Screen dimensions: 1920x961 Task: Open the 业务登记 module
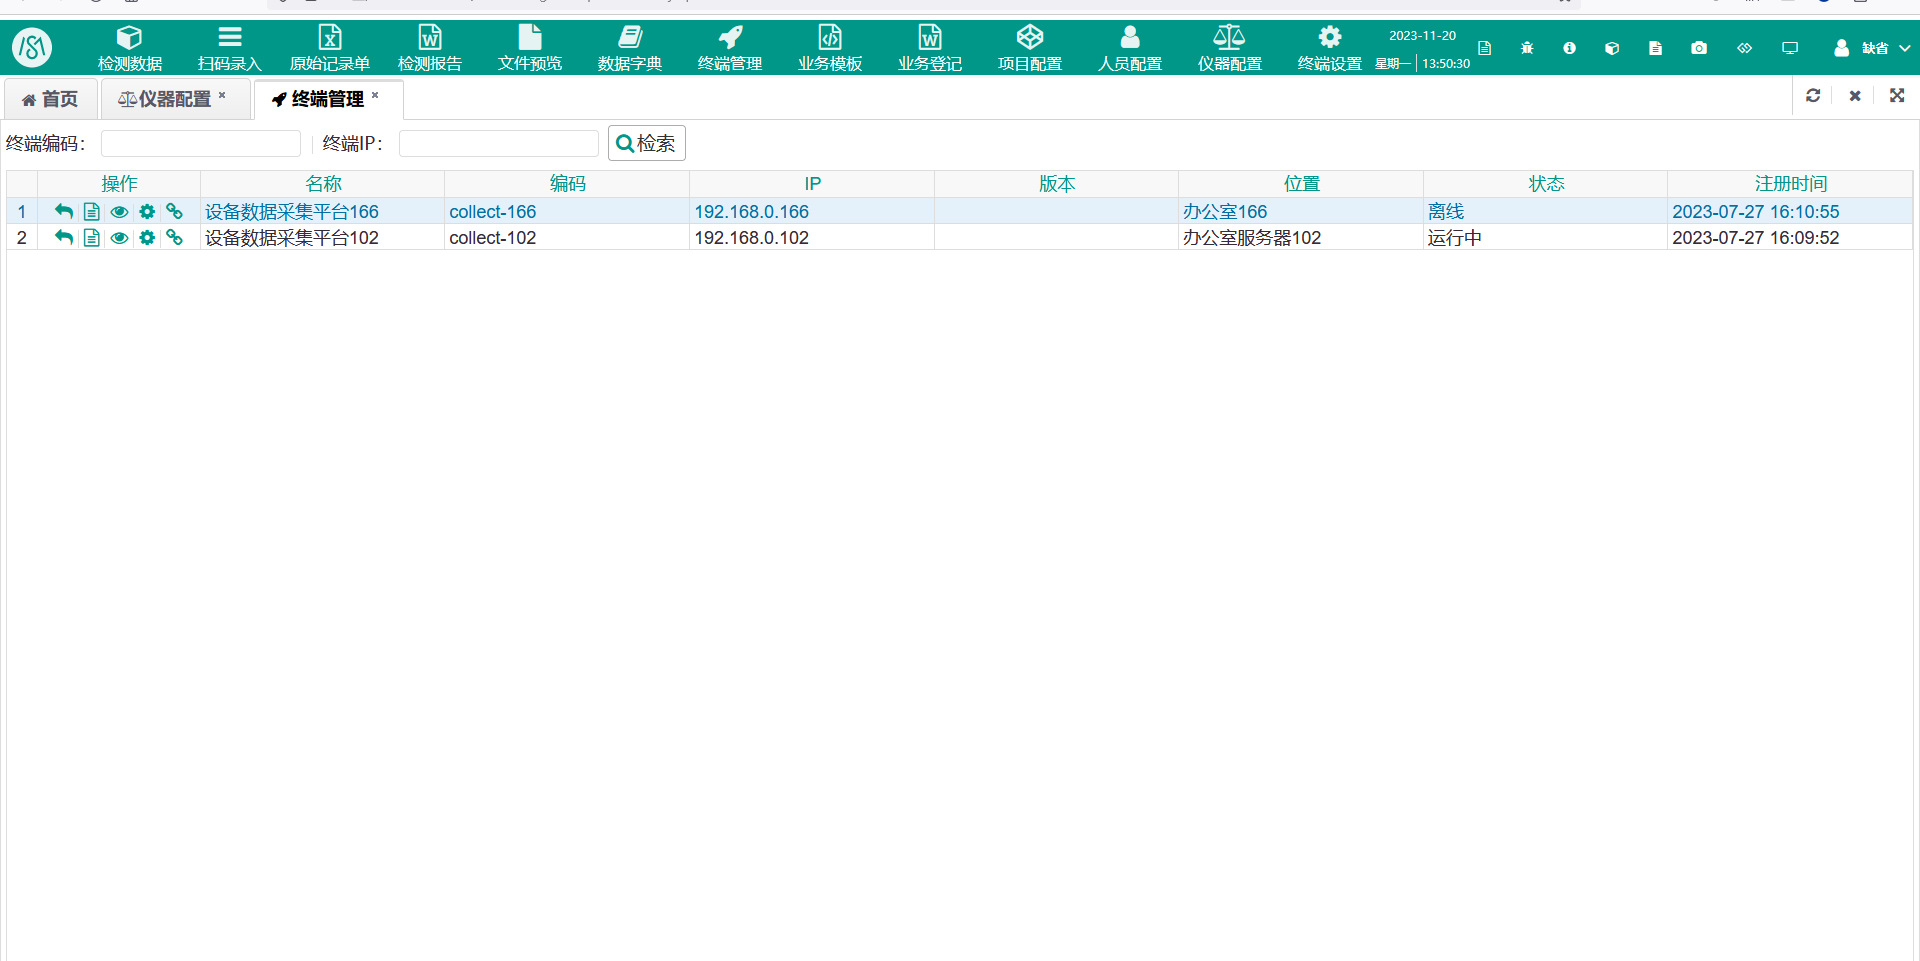(x=930, y=48)
